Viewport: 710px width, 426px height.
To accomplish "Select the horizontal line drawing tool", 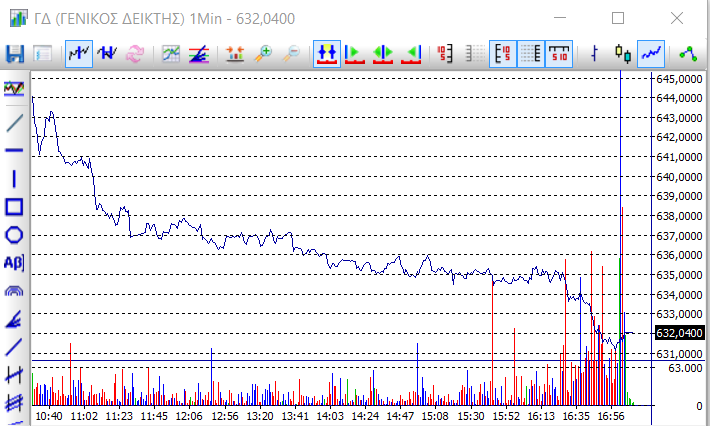I will [14, 150].
